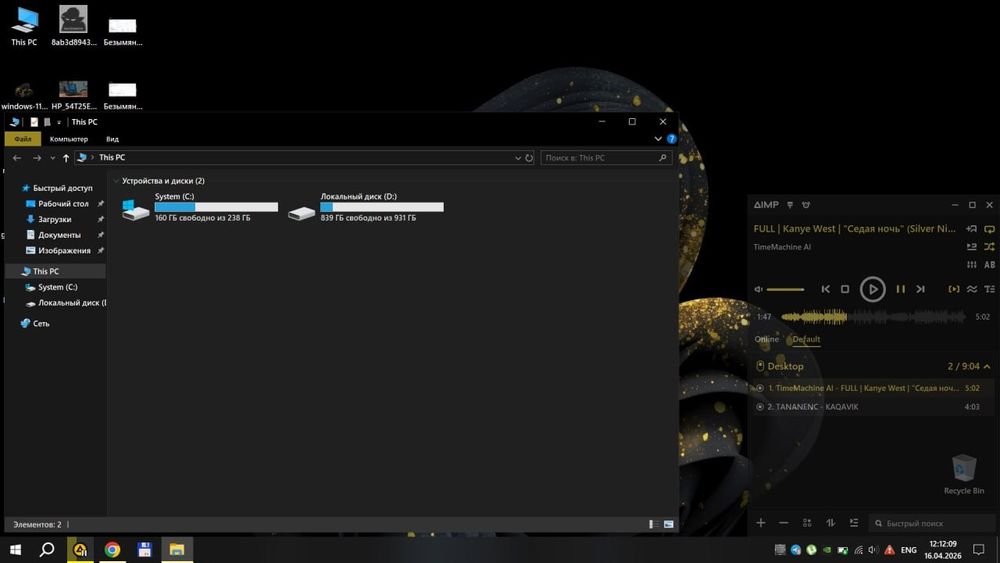Refresh the This PC view
This screenshot has height=563, width=1000.
click(x=529, y=158)
